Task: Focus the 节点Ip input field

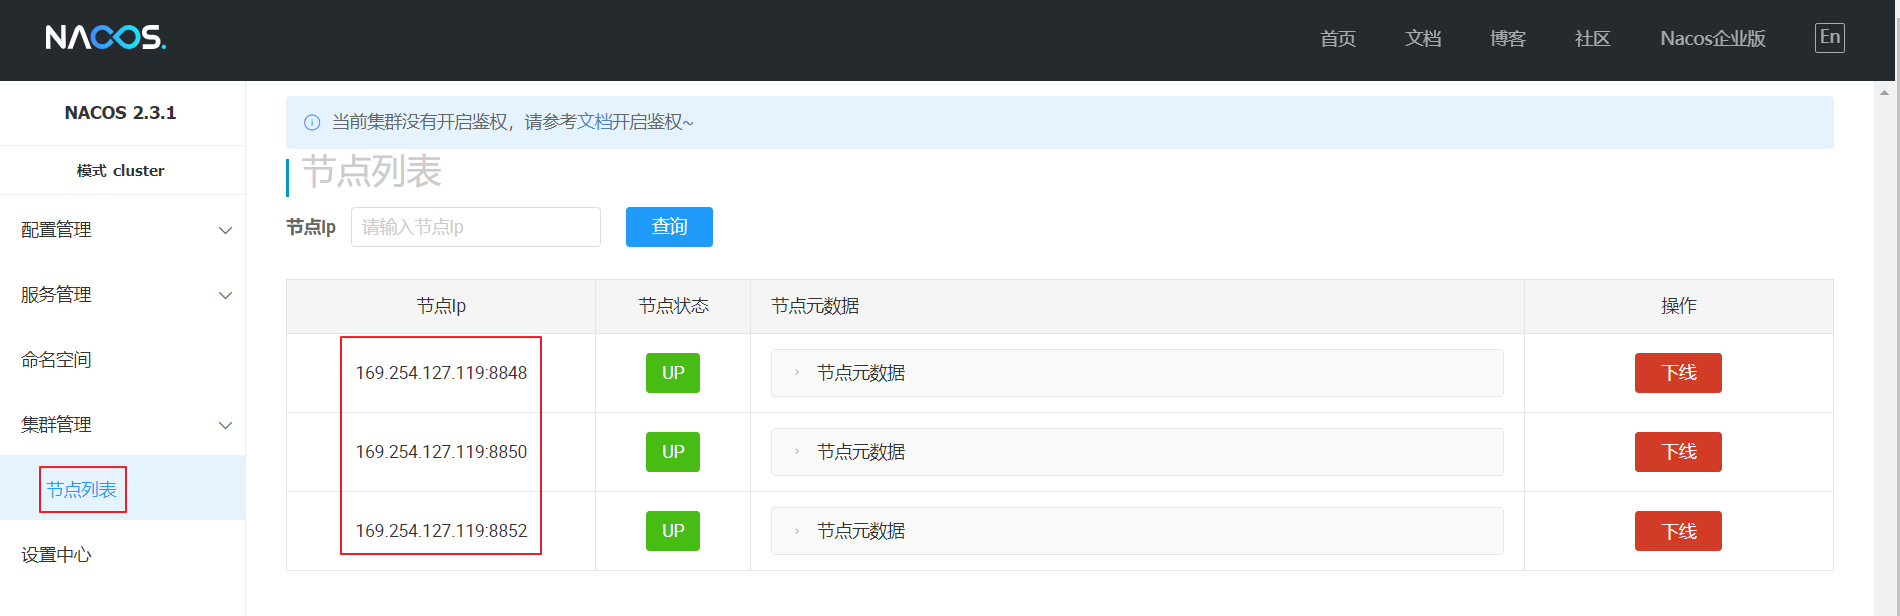Action: pyautogui.click(x=475, y=227)
